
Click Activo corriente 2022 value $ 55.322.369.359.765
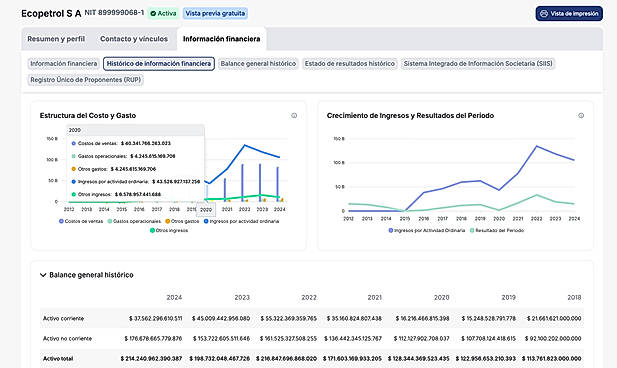click(x=288, y=318)
